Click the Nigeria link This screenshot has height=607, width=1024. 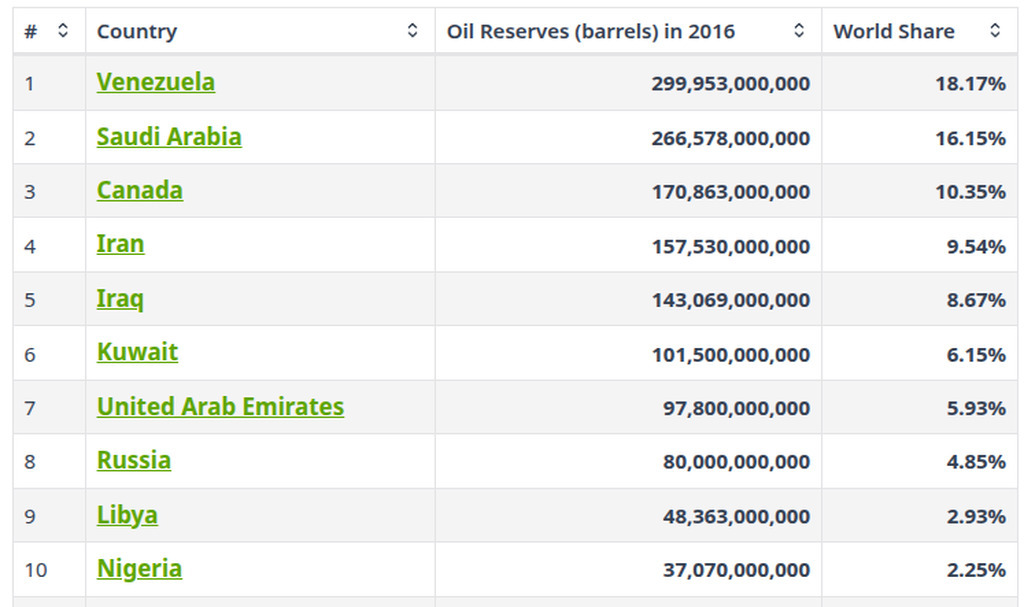coord(139,569)
